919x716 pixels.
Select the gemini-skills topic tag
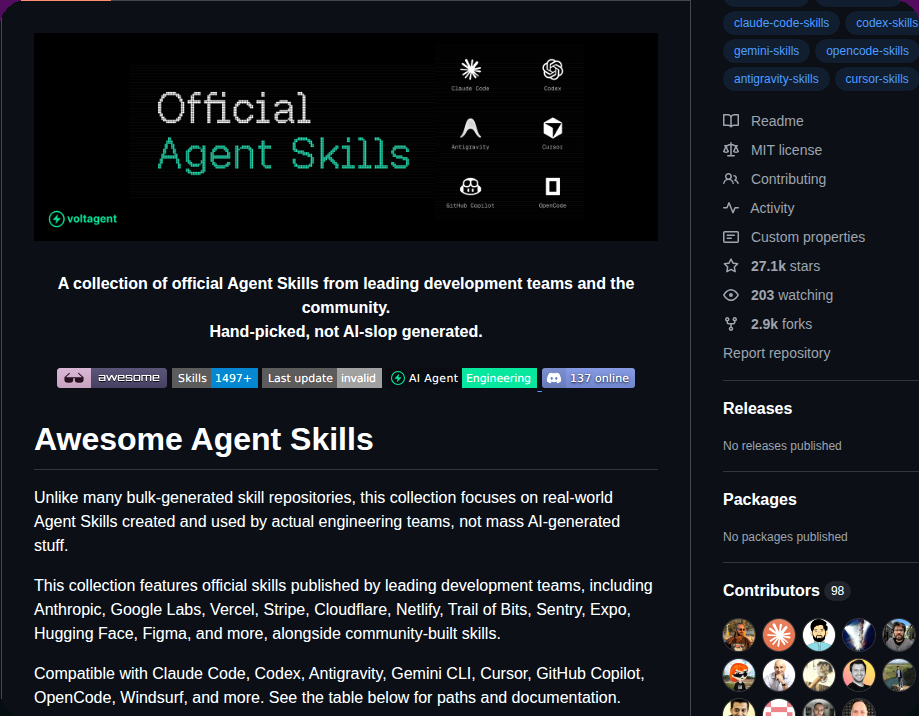point(766,51)
